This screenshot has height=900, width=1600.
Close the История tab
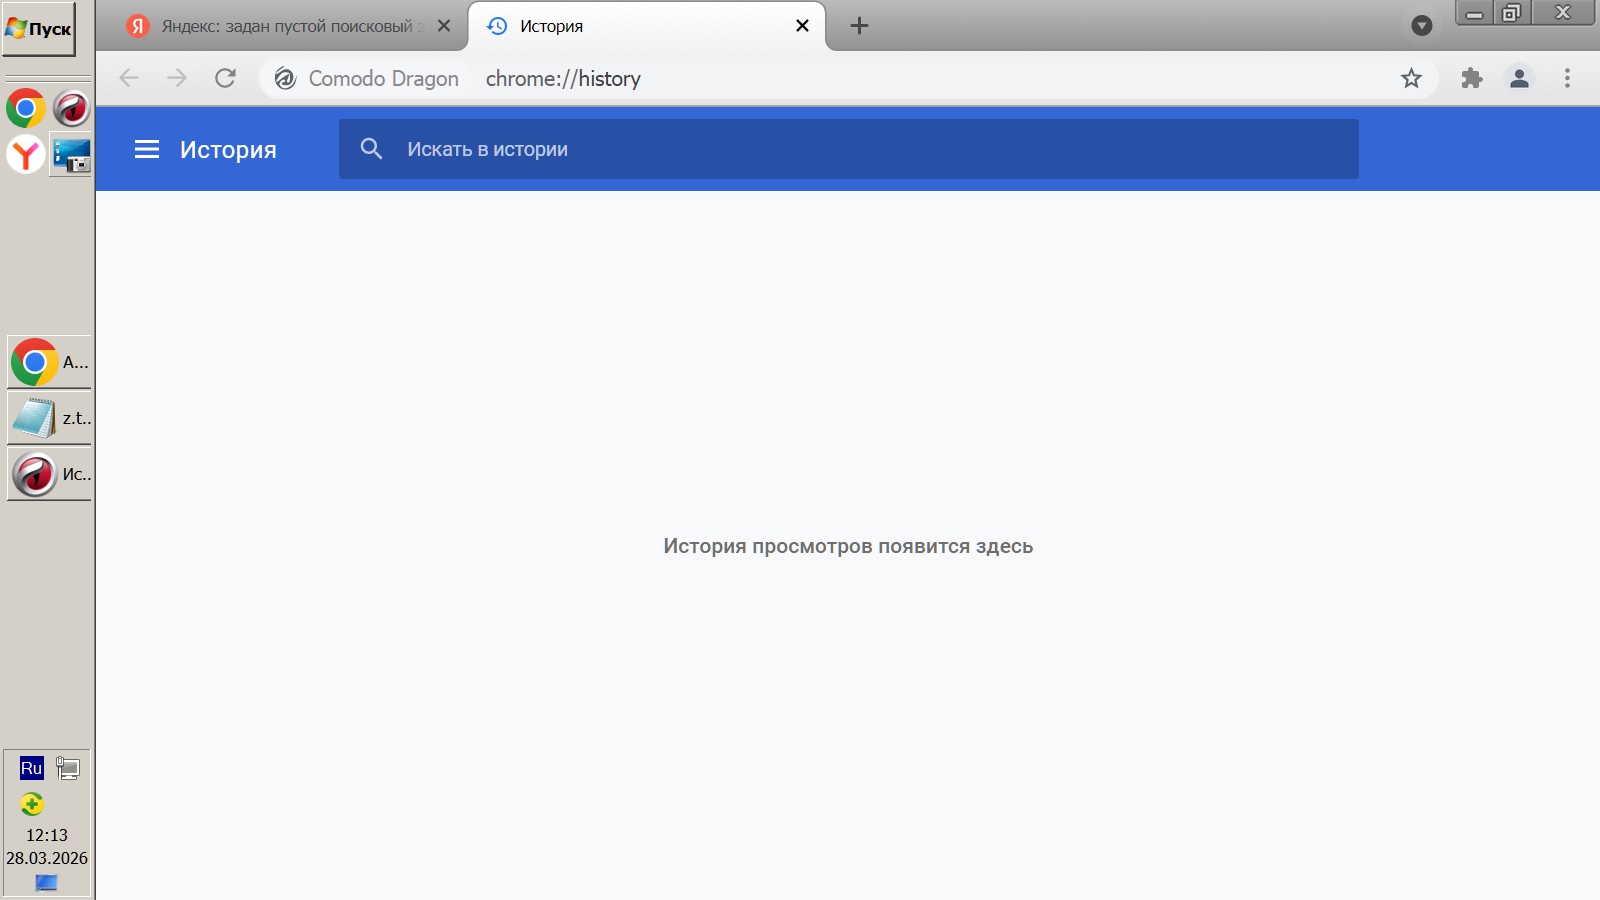(802, 26)
